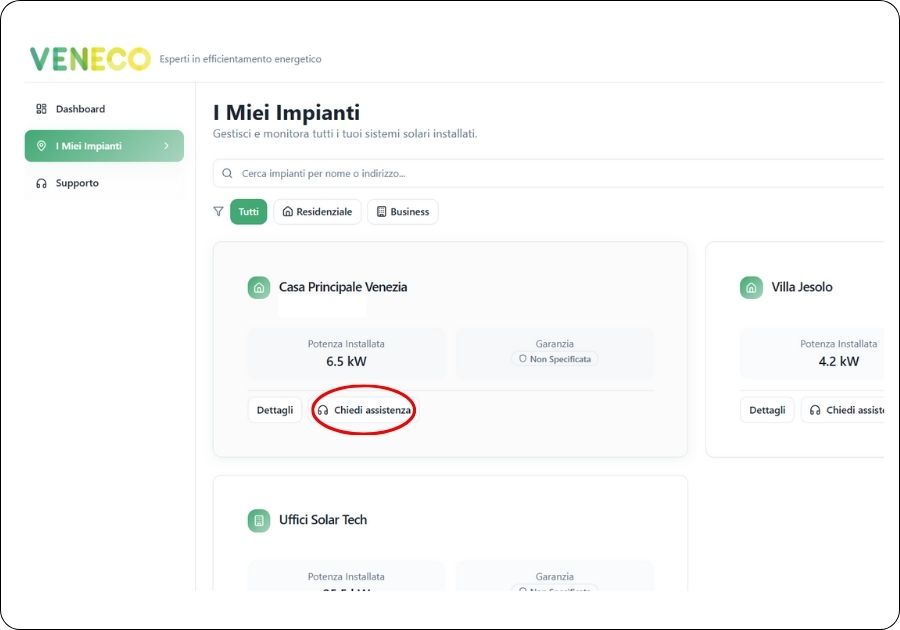Select the Tutti filter
Viewport: 900px width, 630px height.
[x=248, y=212]
